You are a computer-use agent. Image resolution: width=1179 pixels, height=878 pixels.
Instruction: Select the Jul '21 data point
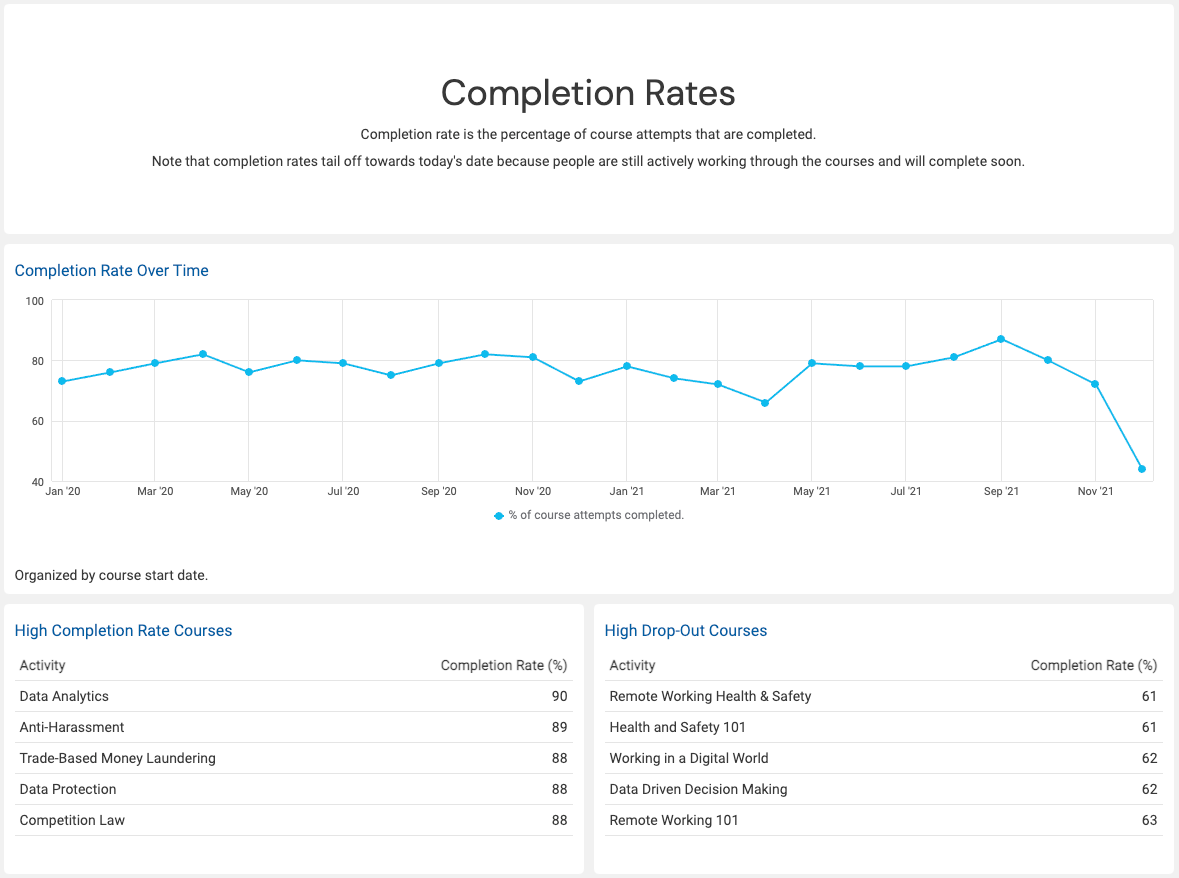pyautogui.click(x=906, y=366)
